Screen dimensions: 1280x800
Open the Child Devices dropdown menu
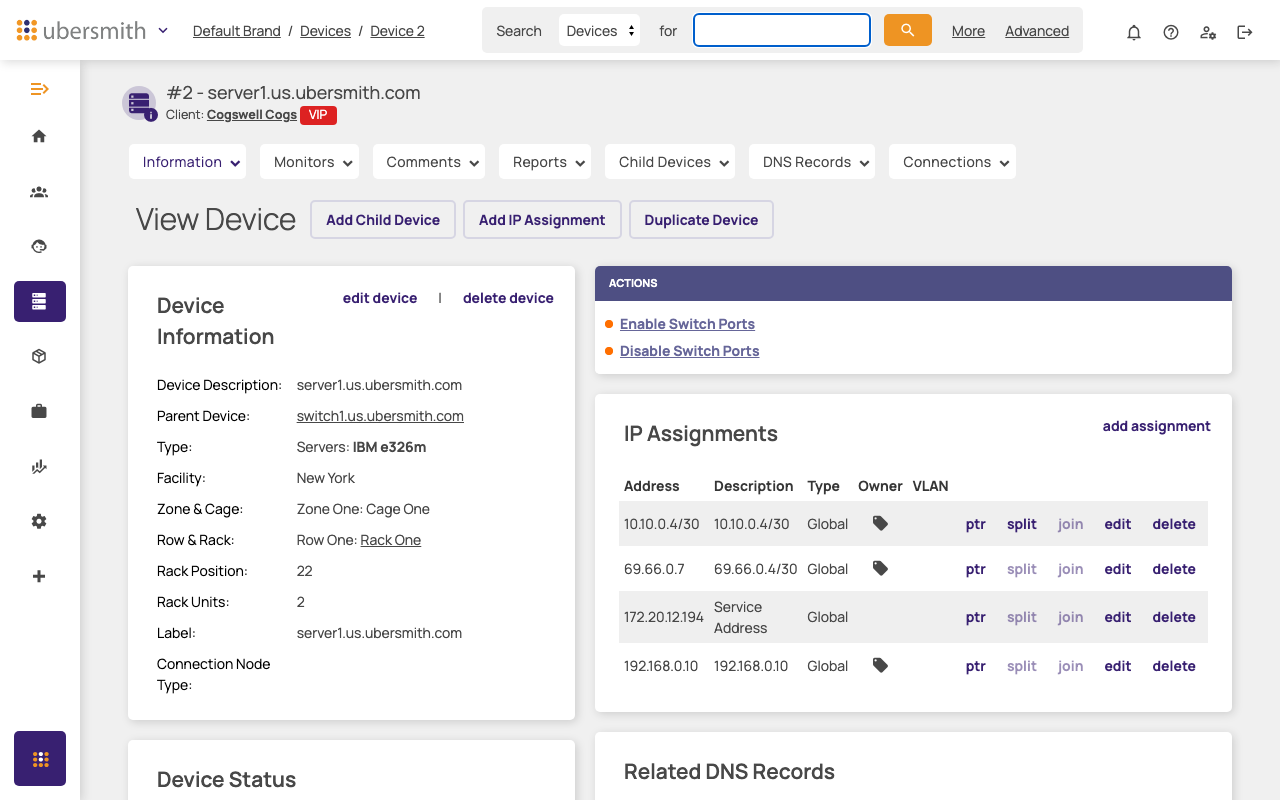(x=670, y=162)
